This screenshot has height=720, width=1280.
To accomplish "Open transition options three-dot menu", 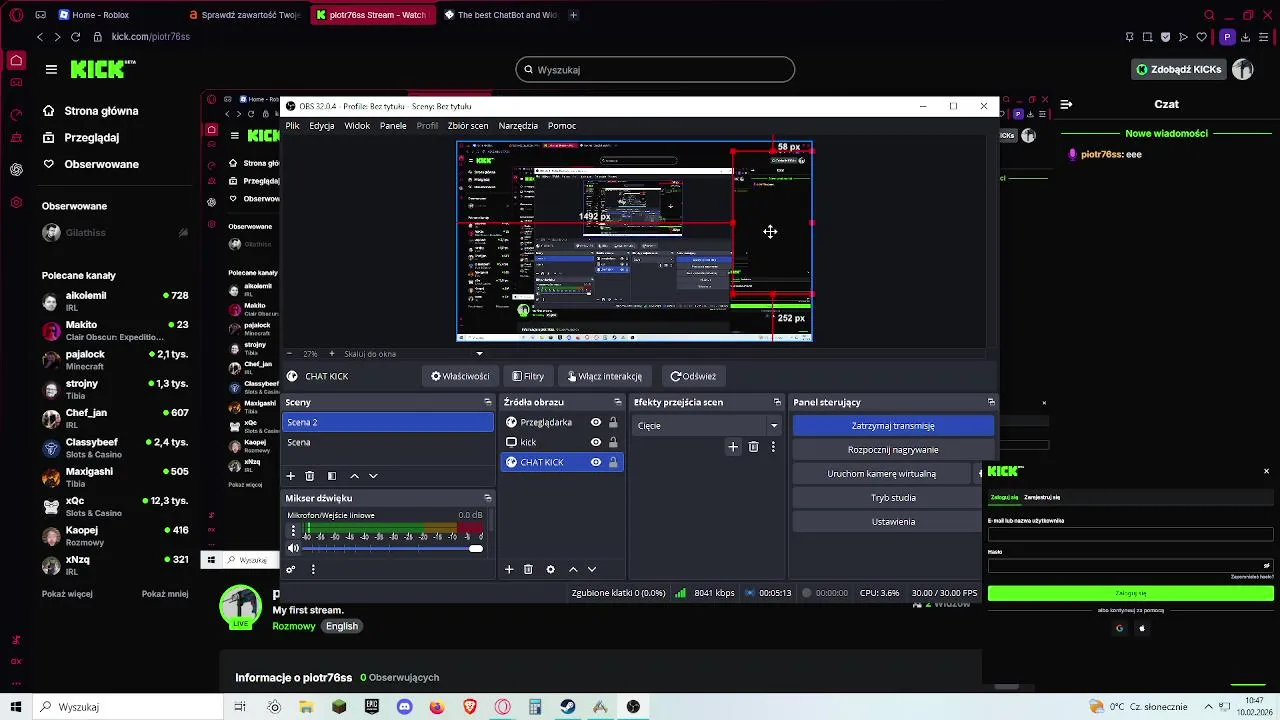I will click(x=773, y=447).
